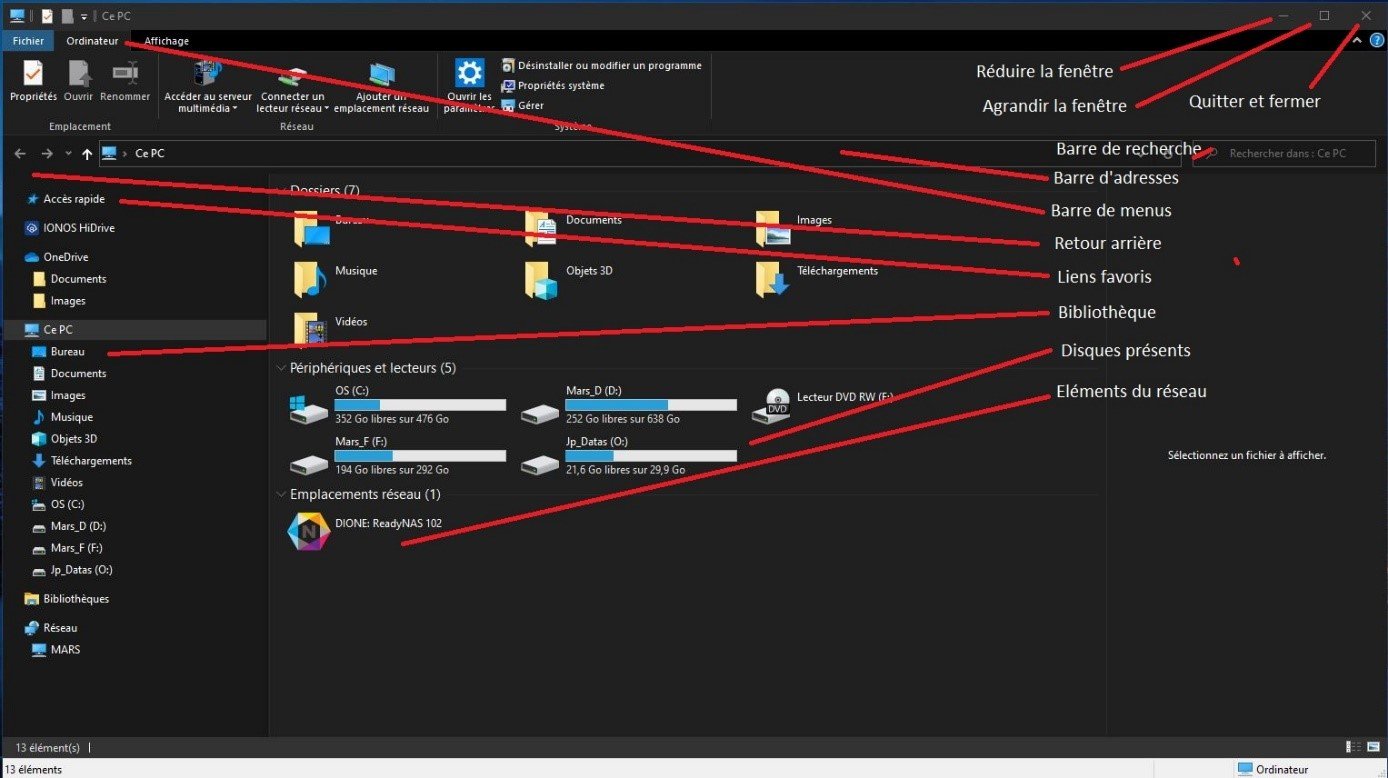The height and width of the screenshot is (778, 1388).
Task: Select the Musique folder in main pane
Action: coord(336,280)
